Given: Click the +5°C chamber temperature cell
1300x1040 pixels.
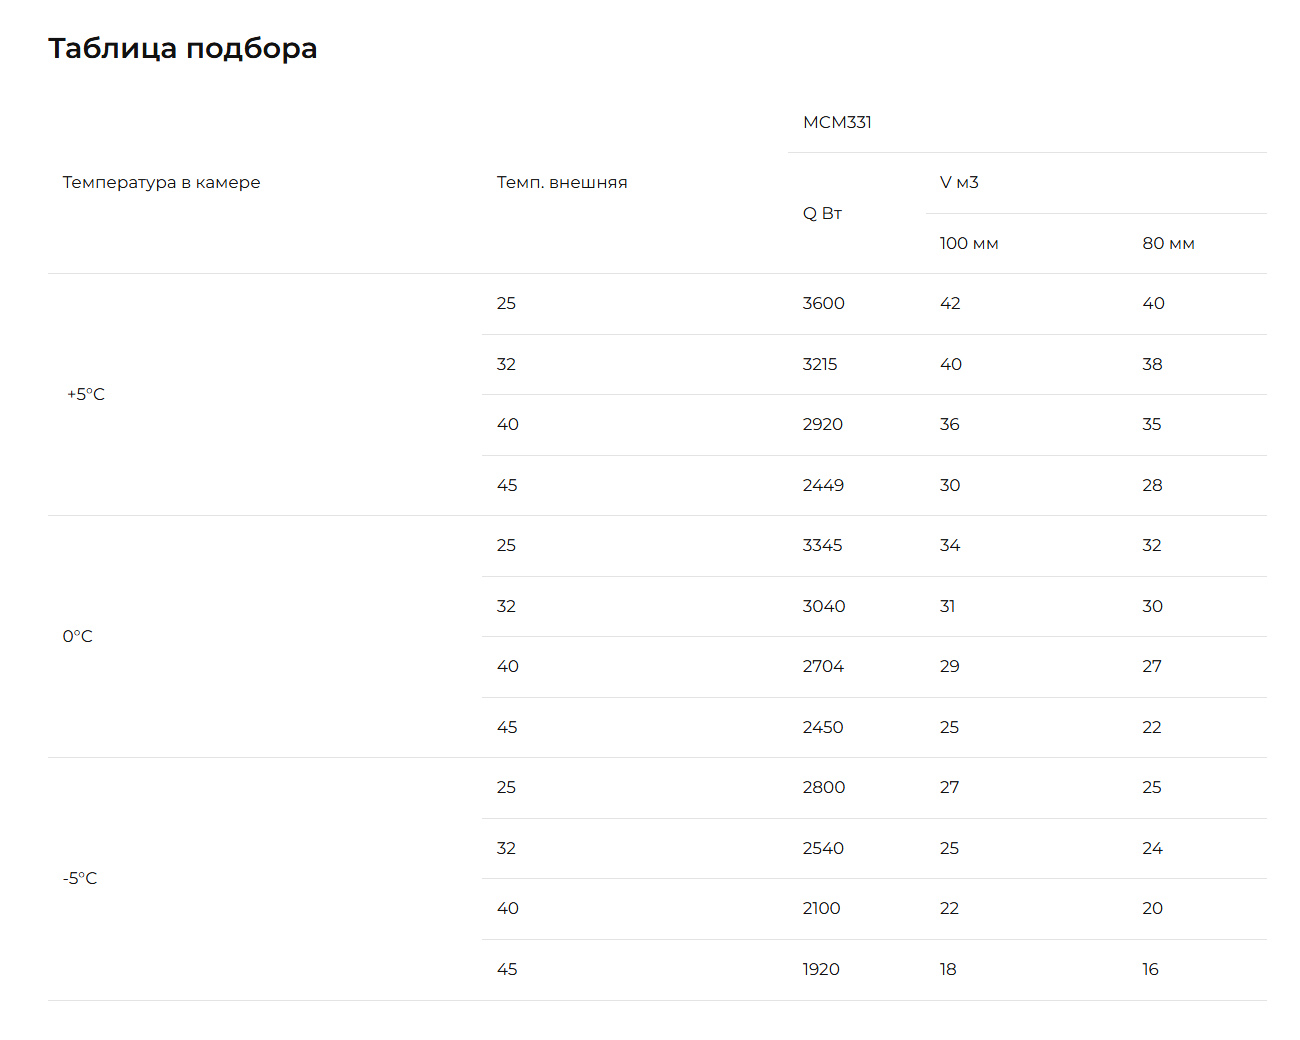Looking at the screenshot, I should [x=86, y=394].
